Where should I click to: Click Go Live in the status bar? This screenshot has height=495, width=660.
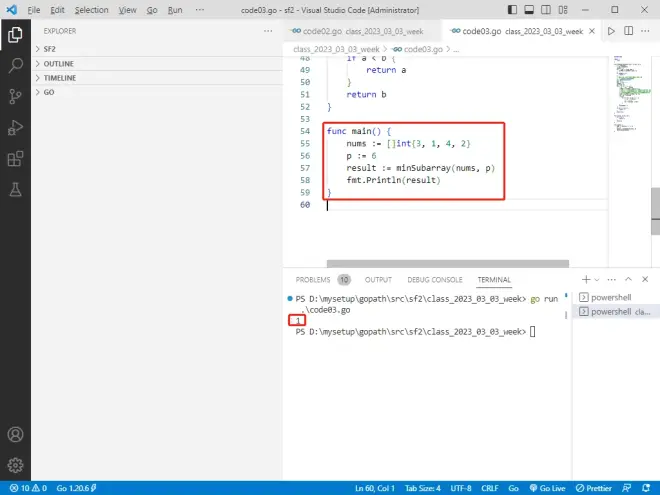point(552,487)
